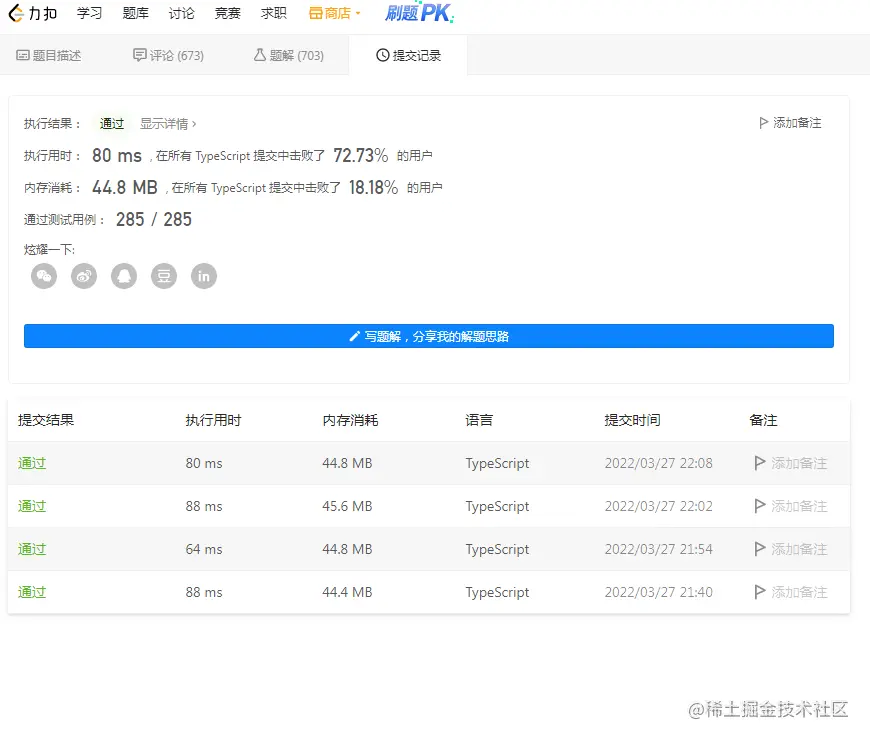Click the 2022/03/27 22:08 timestamp
Image resolution: width=870 pixels, height=741 pixels.
(659, 463)
